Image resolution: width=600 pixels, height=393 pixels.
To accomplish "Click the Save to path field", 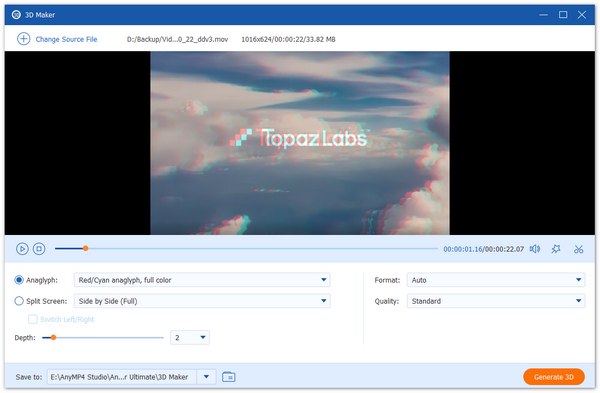I will point(122,377).
